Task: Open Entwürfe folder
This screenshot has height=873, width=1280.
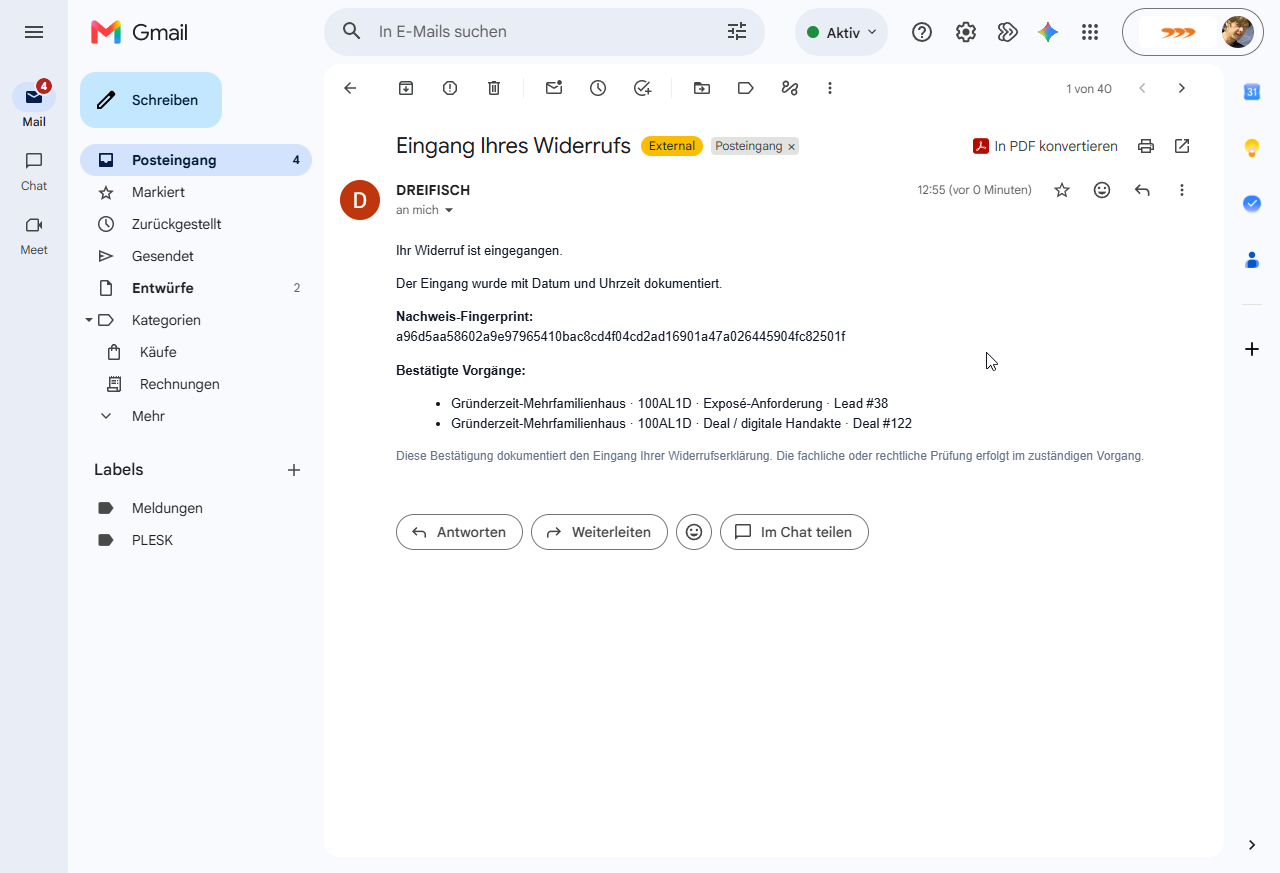Action: [x=196, y=288]
